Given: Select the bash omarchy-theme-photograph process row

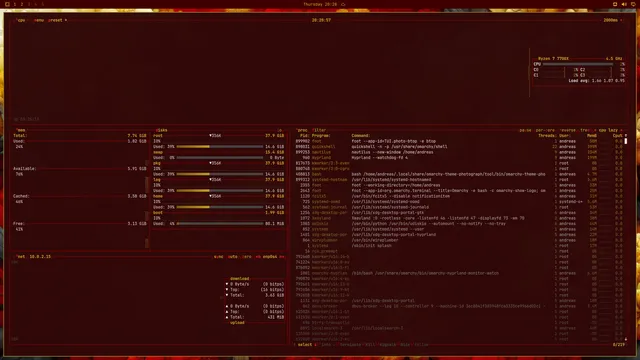Looking at the screenshot, I should (459, 174).
